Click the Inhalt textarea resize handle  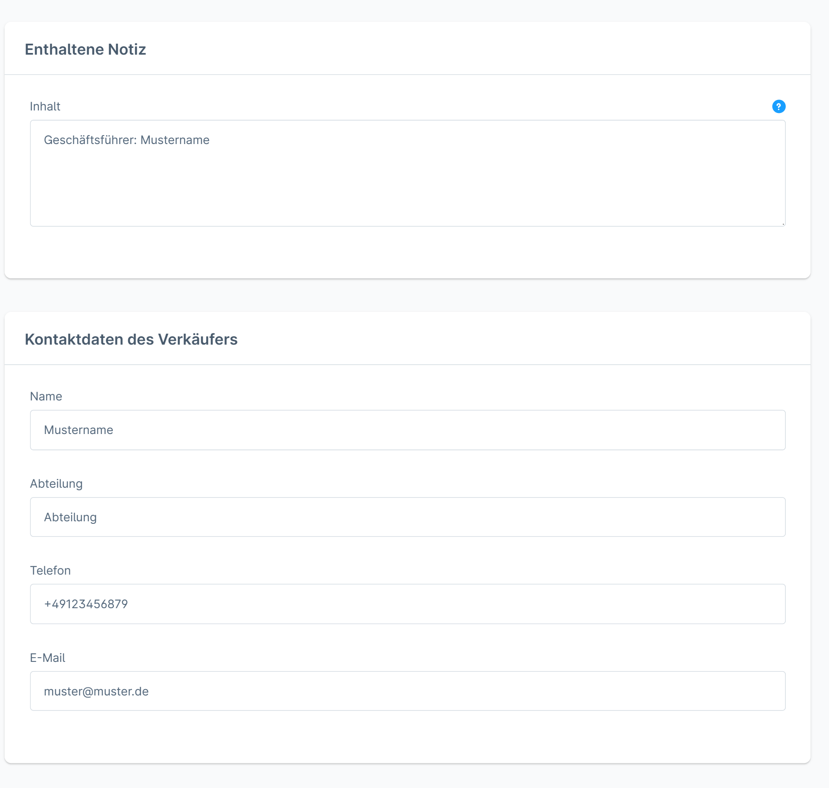point(783,224)
